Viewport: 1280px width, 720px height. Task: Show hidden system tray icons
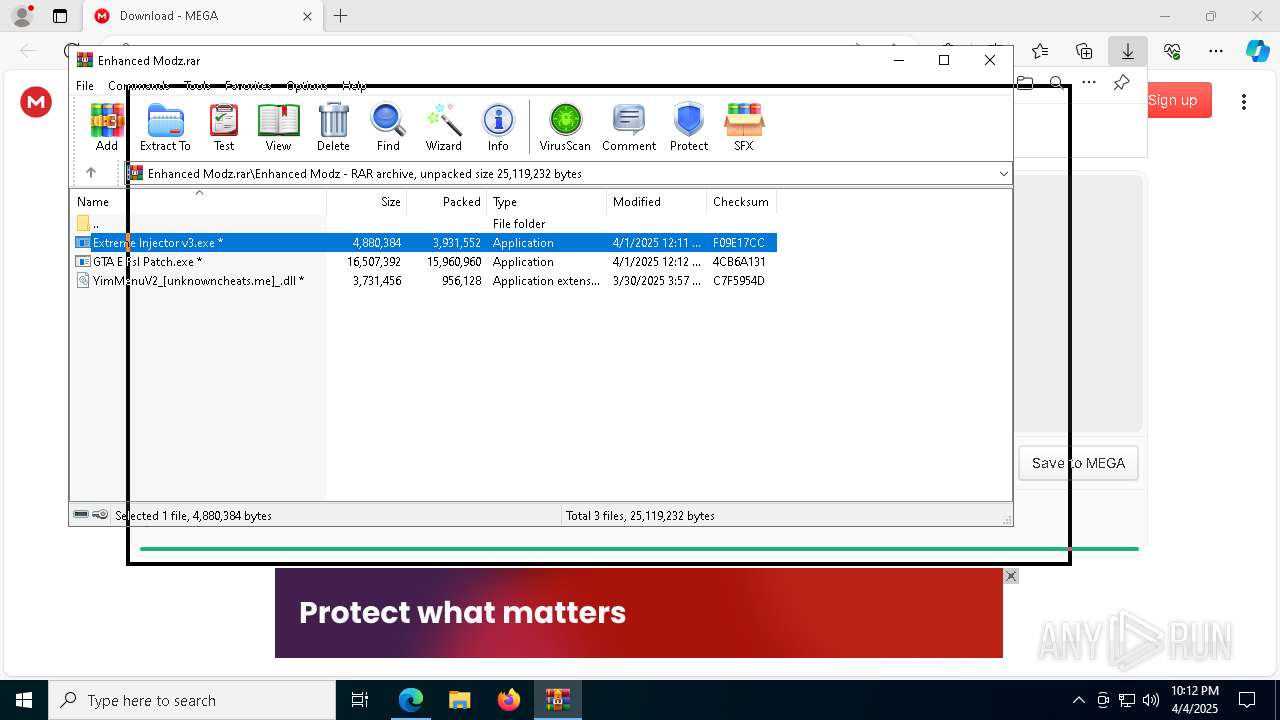coord(1078,700)
